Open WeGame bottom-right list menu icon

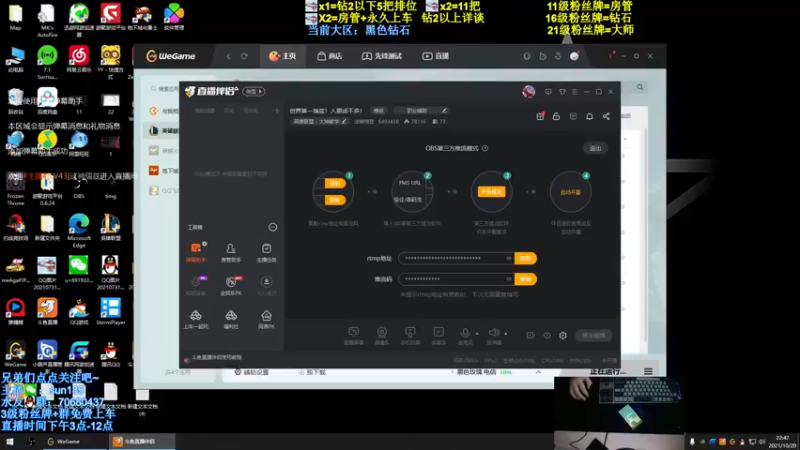coord(648,372)
